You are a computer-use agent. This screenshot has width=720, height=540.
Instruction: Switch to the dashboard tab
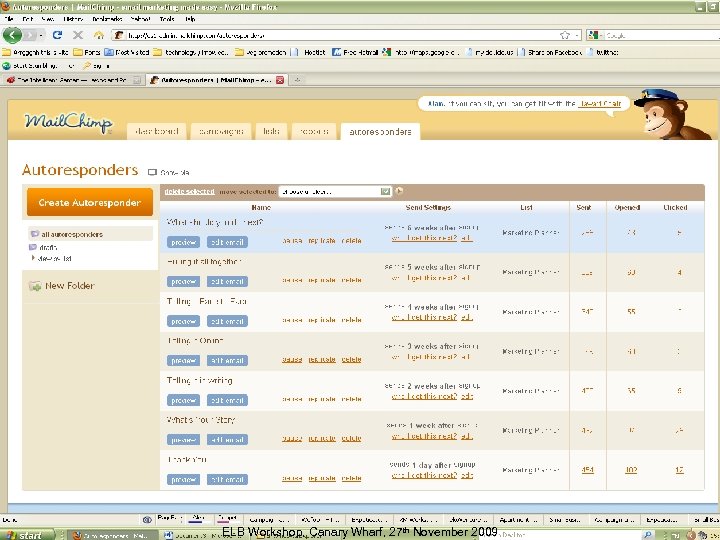pos(157,131)
